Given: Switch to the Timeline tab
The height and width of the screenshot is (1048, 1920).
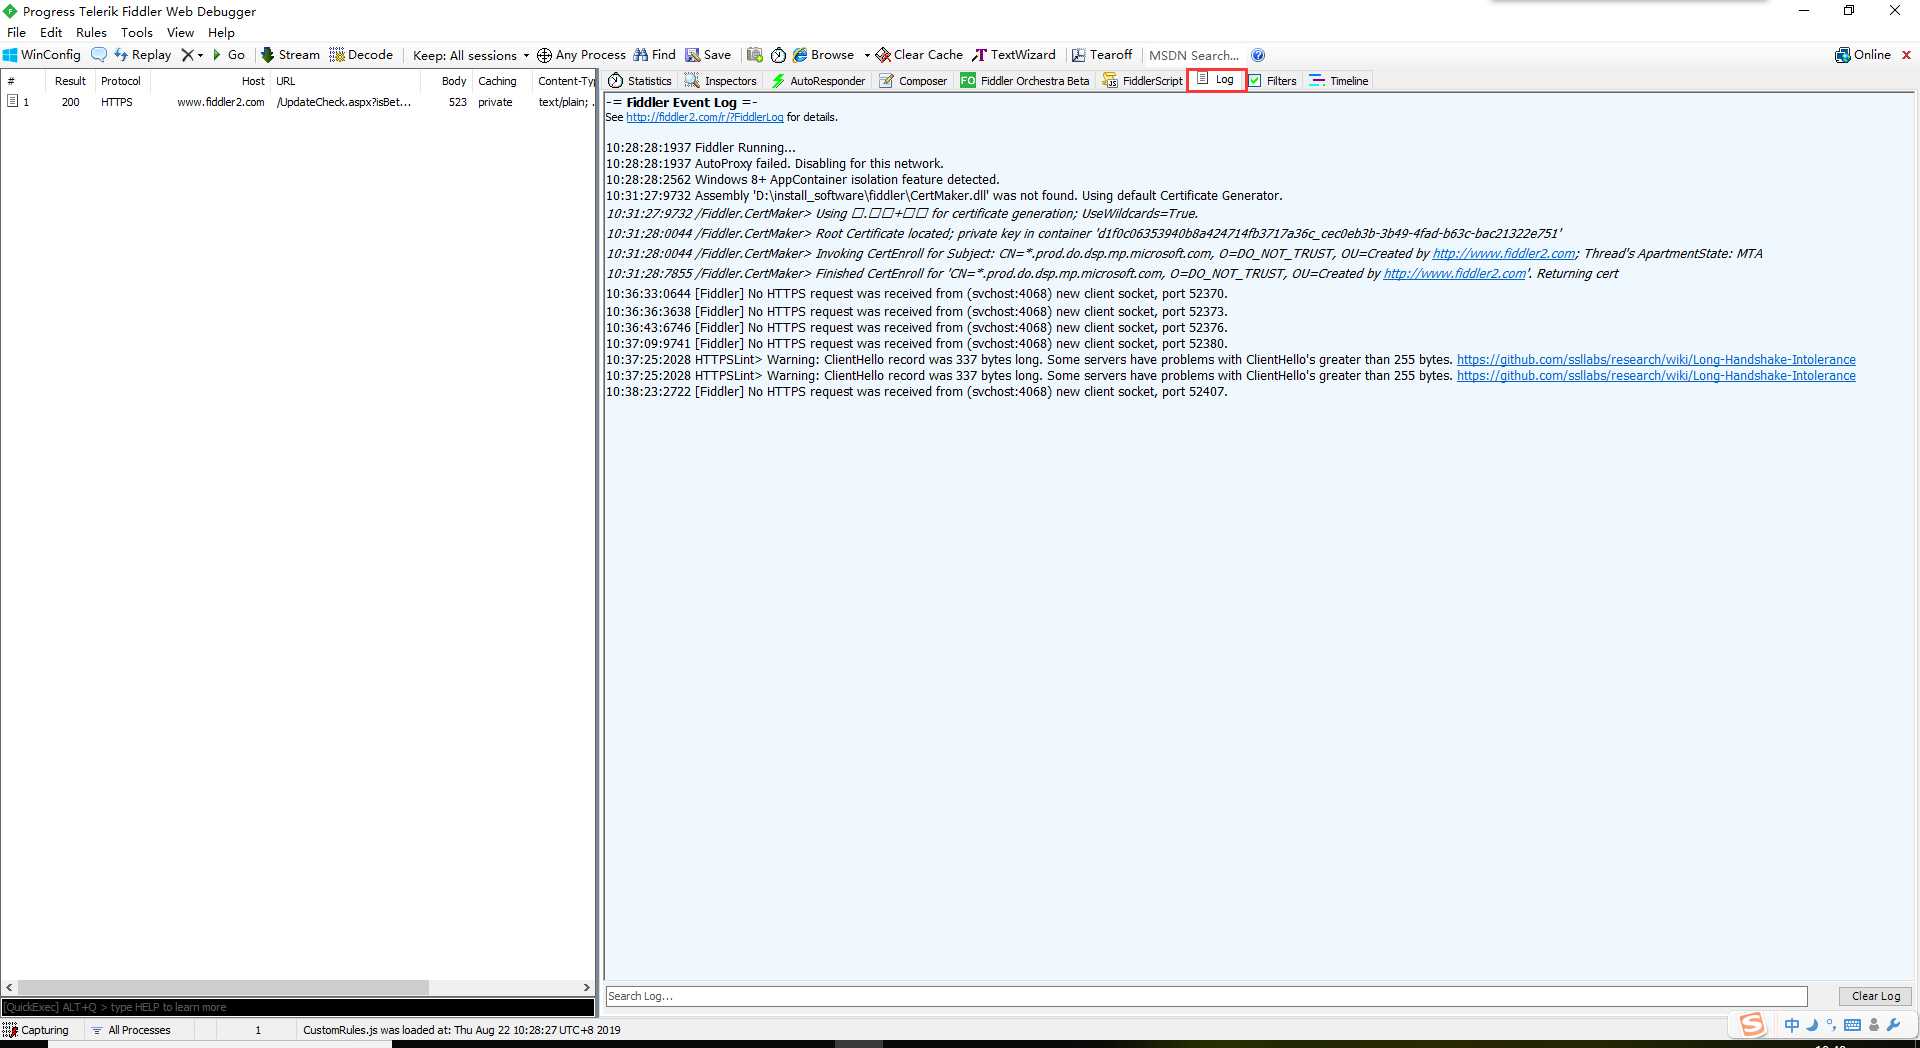Looking at the screenshot, I should tap(1339, 81).
